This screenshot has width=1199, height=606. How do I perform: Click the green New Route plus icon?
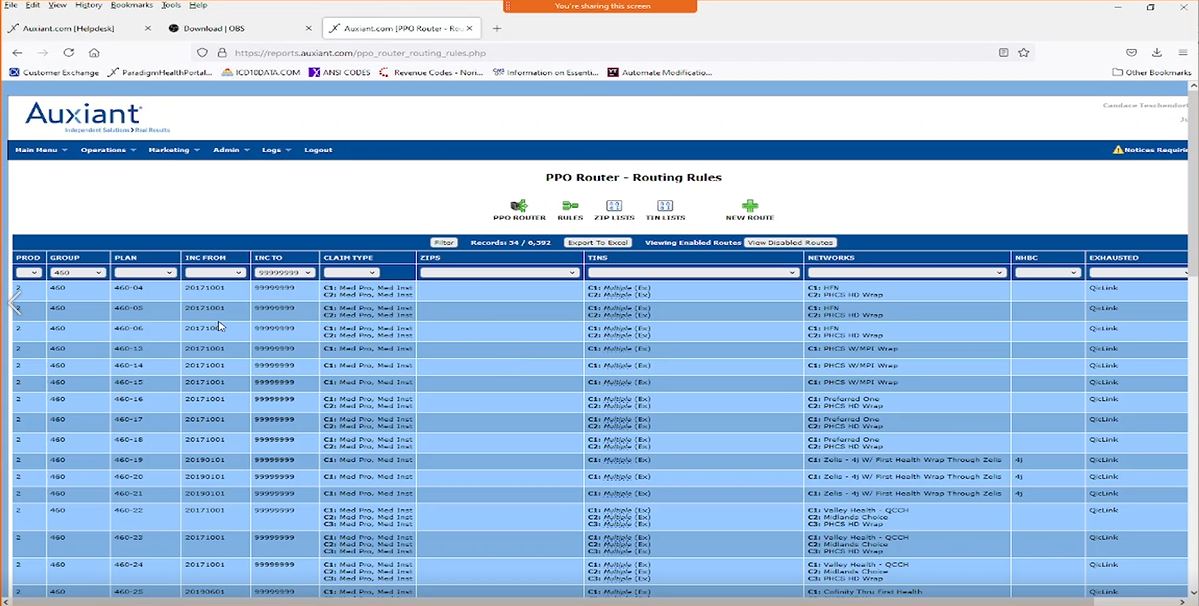[750, 206]
